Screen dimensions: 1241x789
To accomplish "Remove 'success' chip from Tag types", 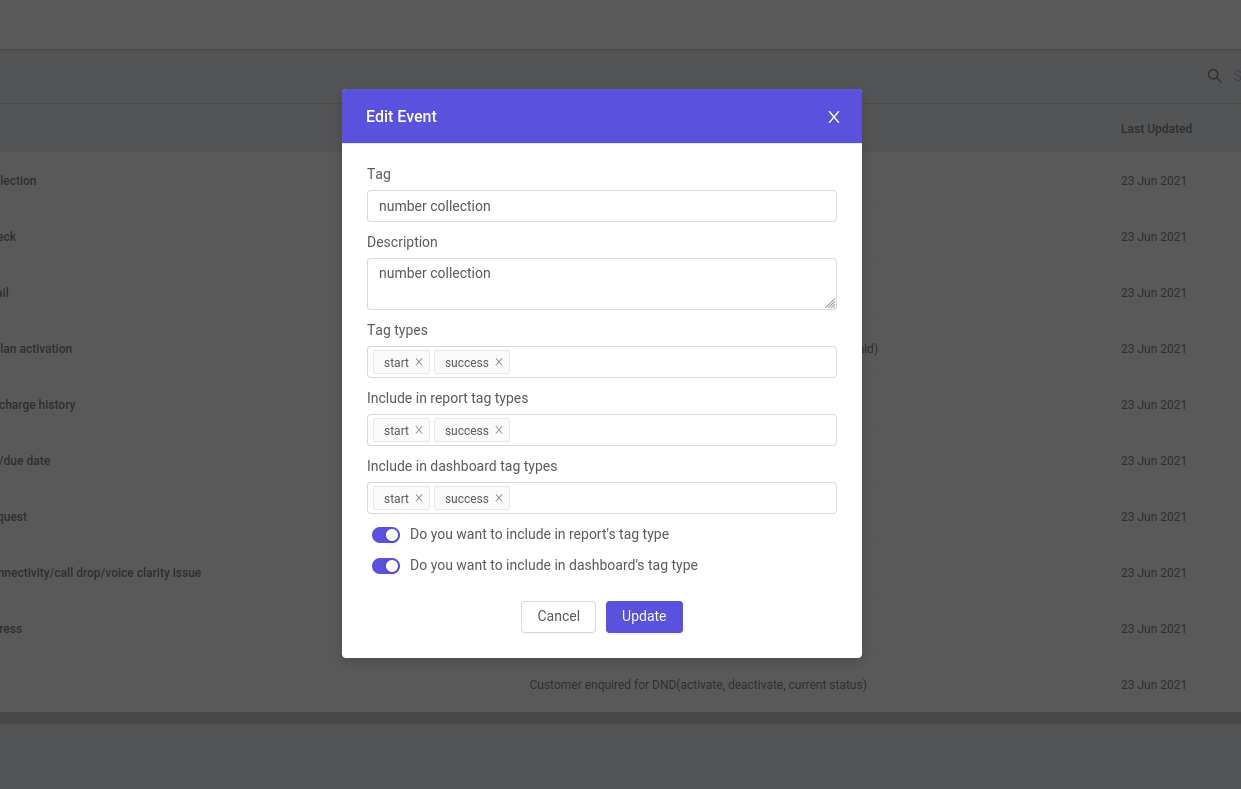I will click(499, 362).
